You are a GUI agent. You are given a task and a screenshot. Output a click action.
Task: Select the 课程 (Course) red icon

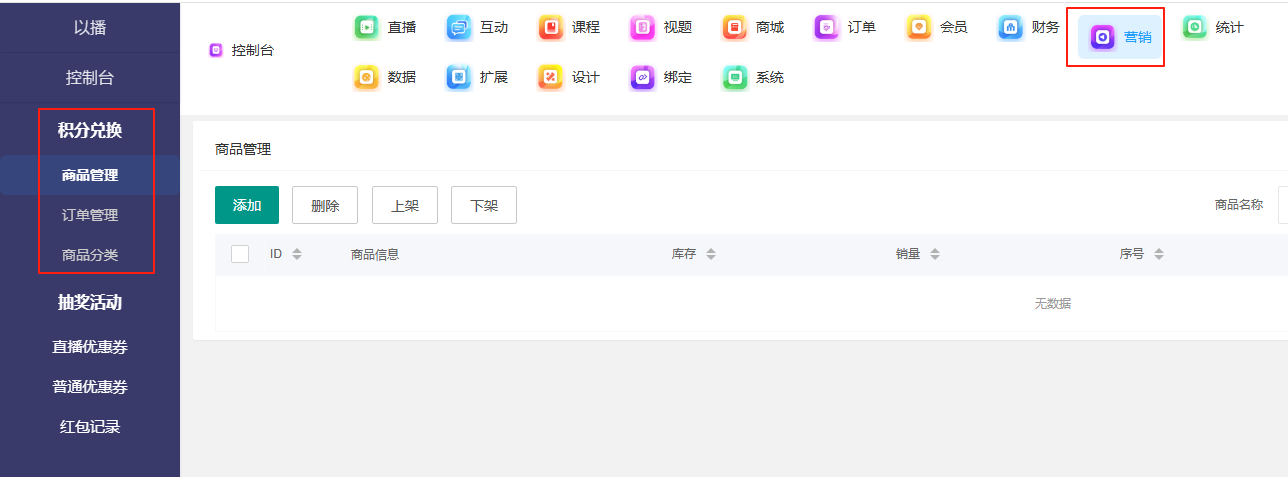[551, 28]
